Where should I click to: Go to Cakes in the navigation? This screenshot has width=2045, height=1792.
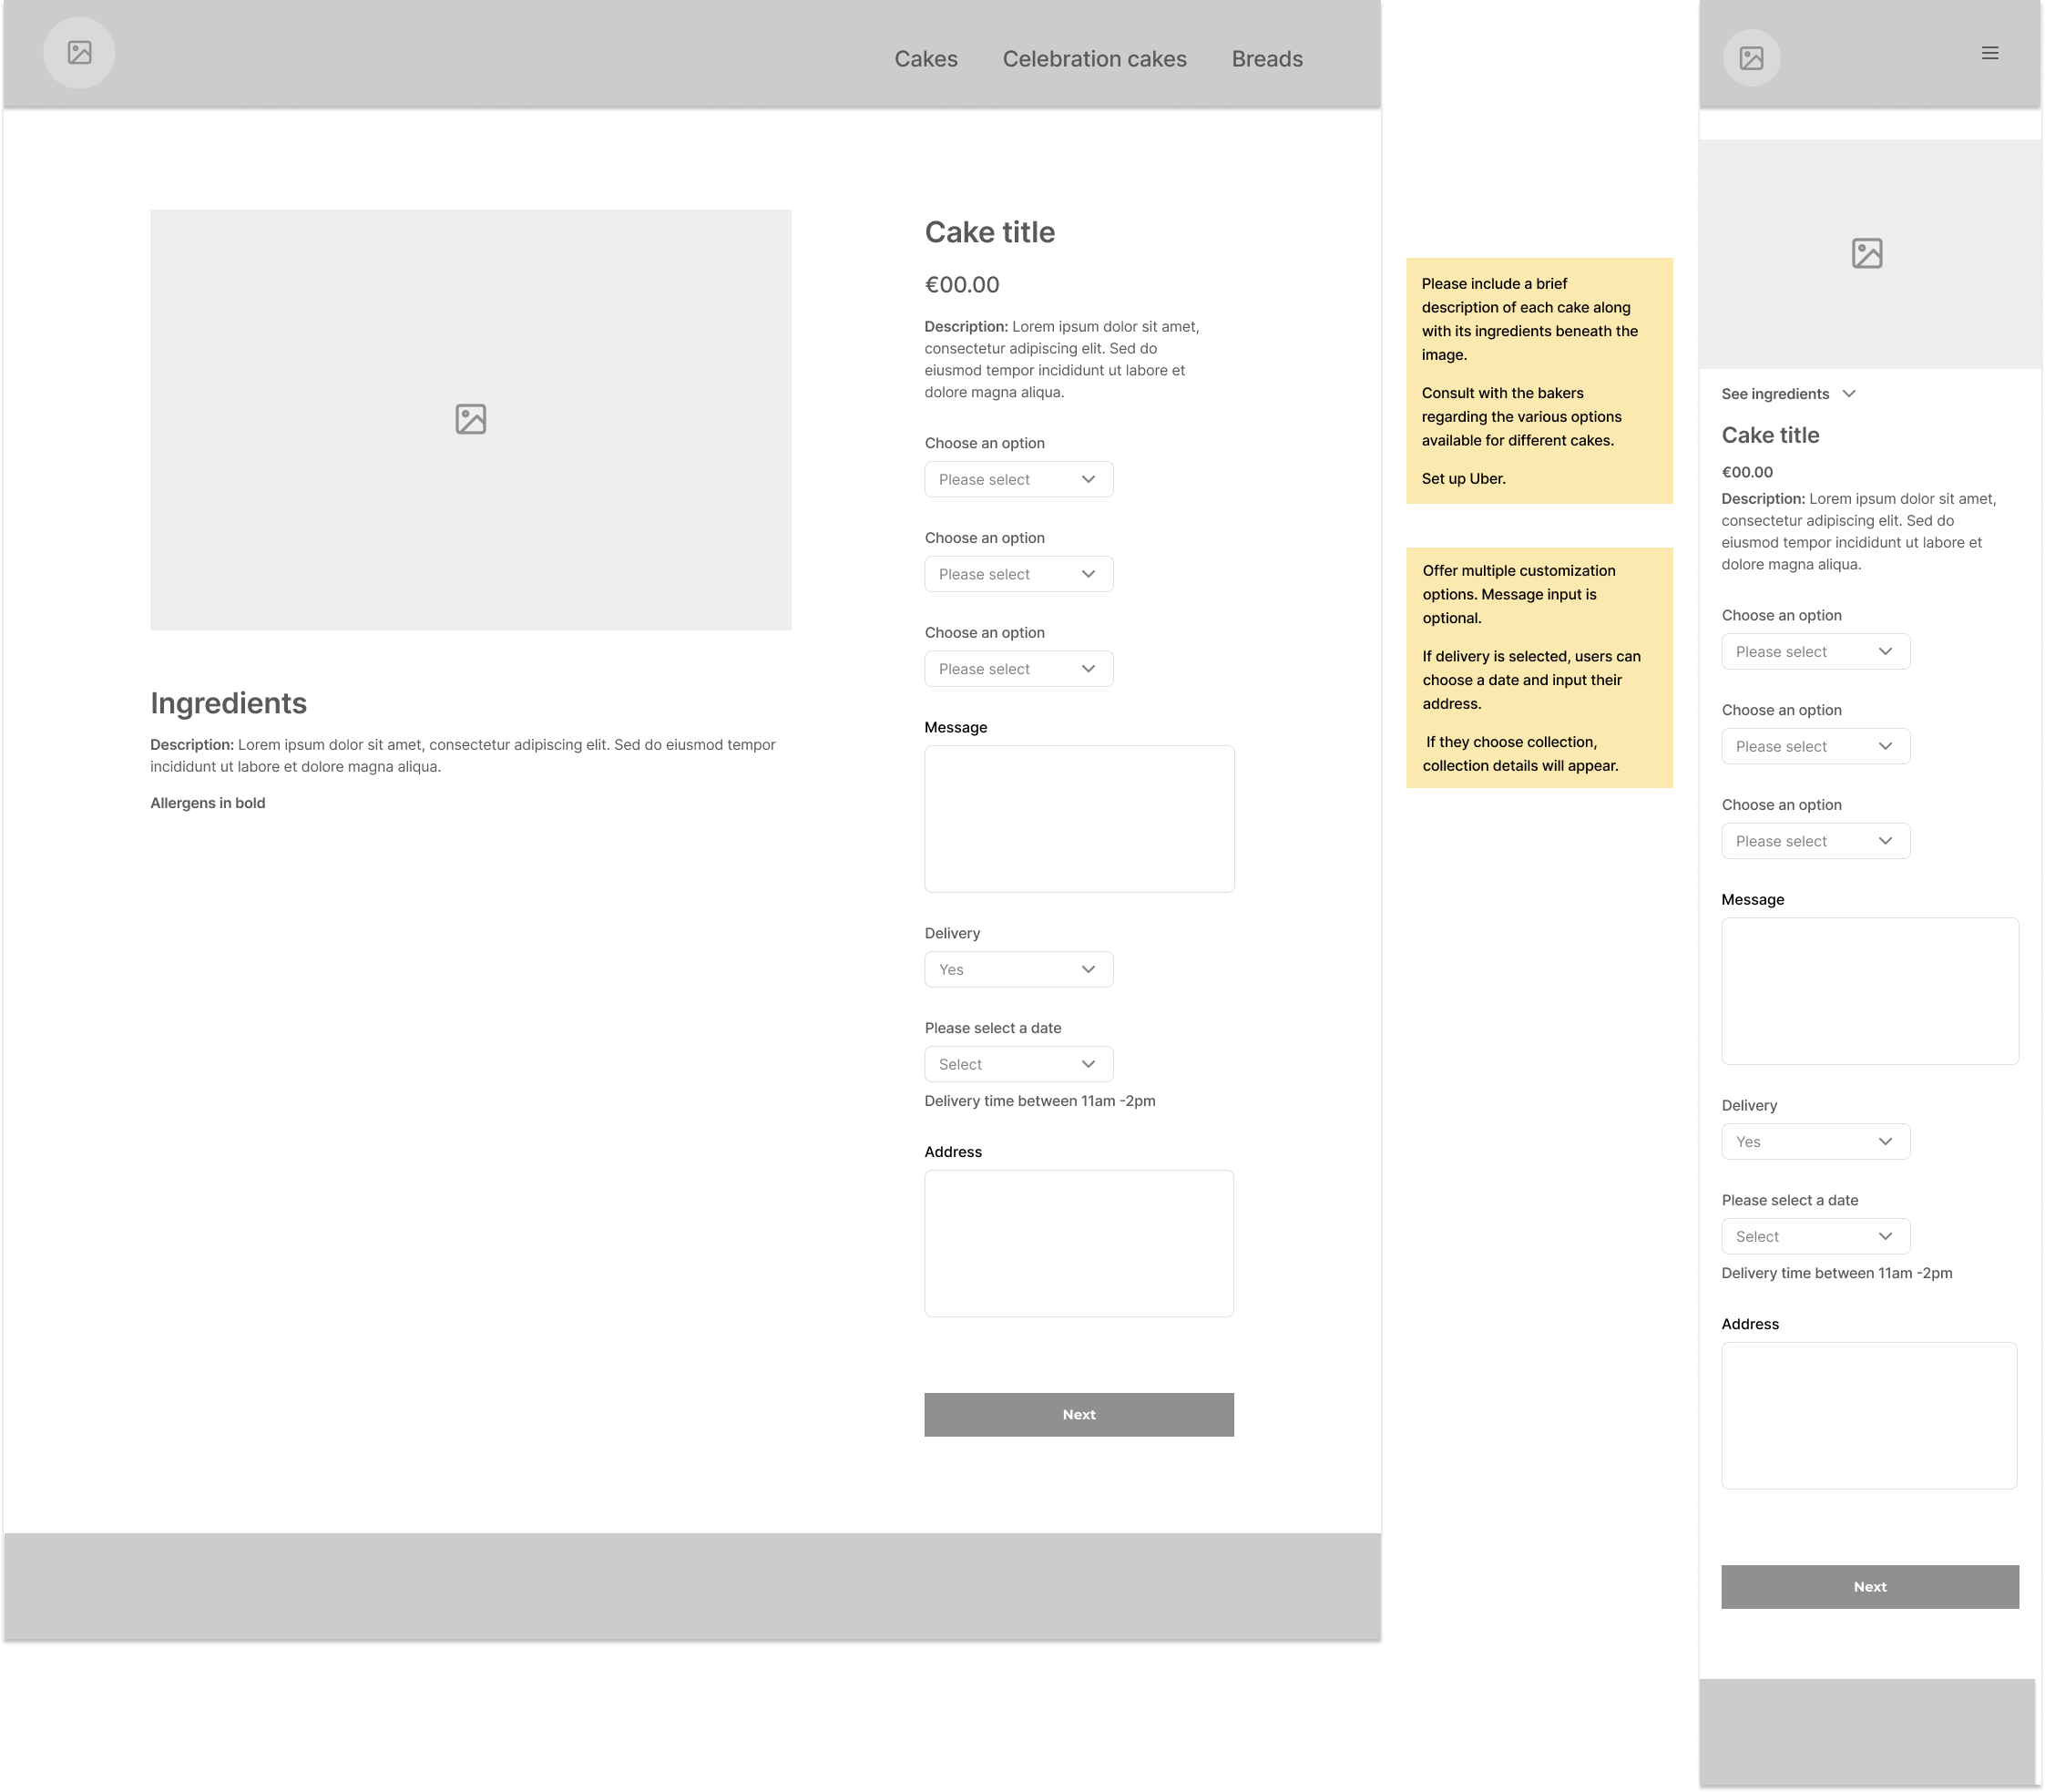926,59
